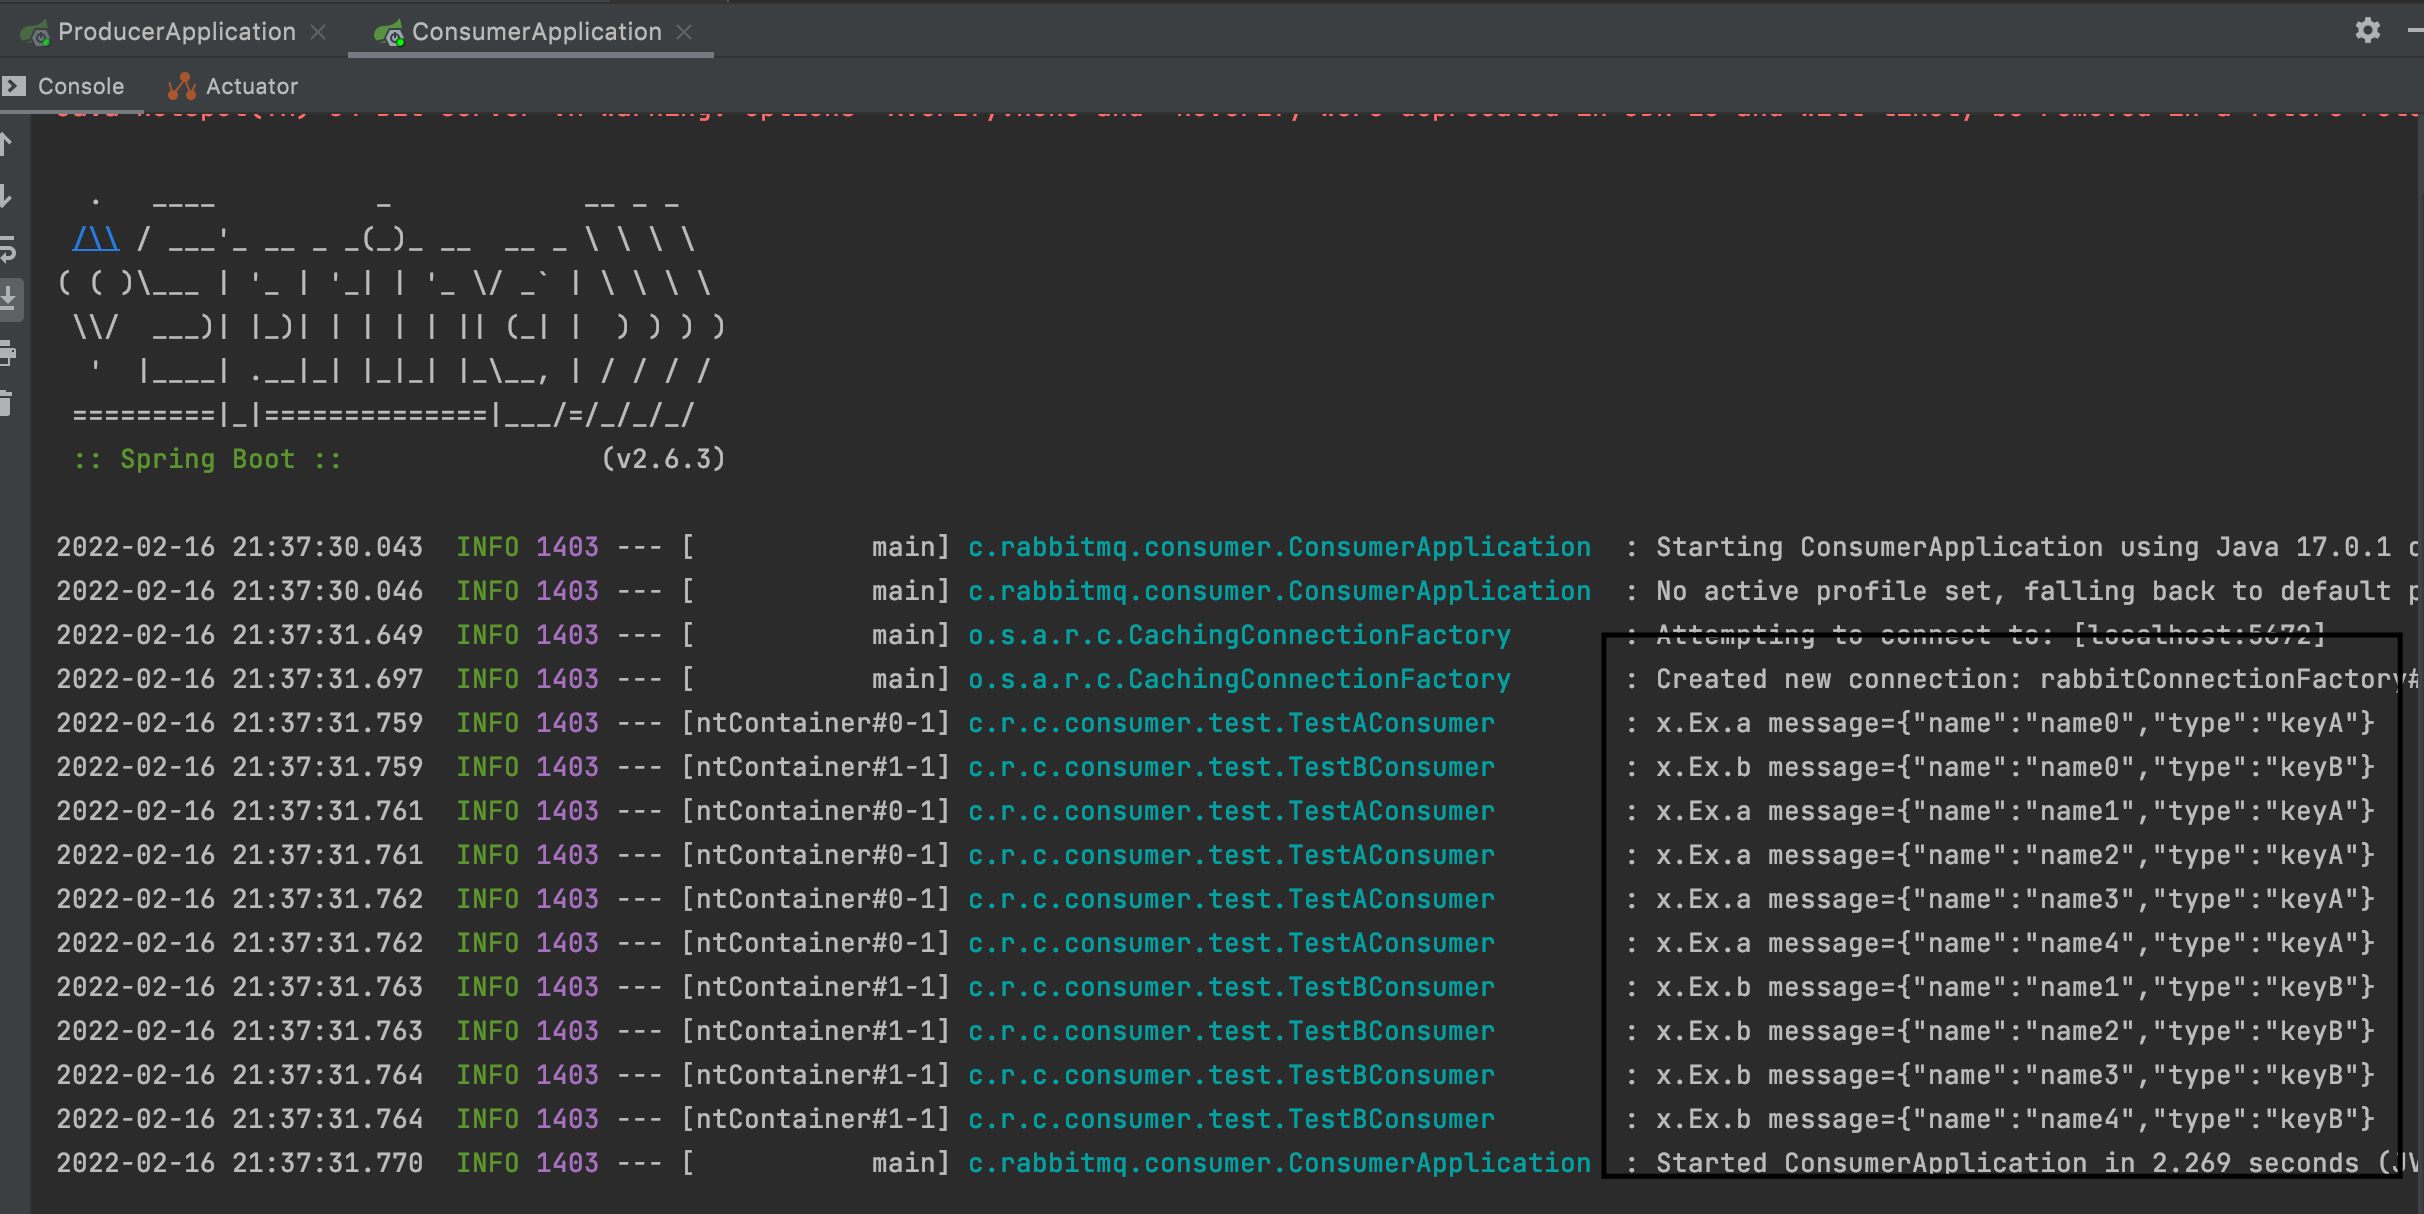Select the Console tab

[80, 86]
